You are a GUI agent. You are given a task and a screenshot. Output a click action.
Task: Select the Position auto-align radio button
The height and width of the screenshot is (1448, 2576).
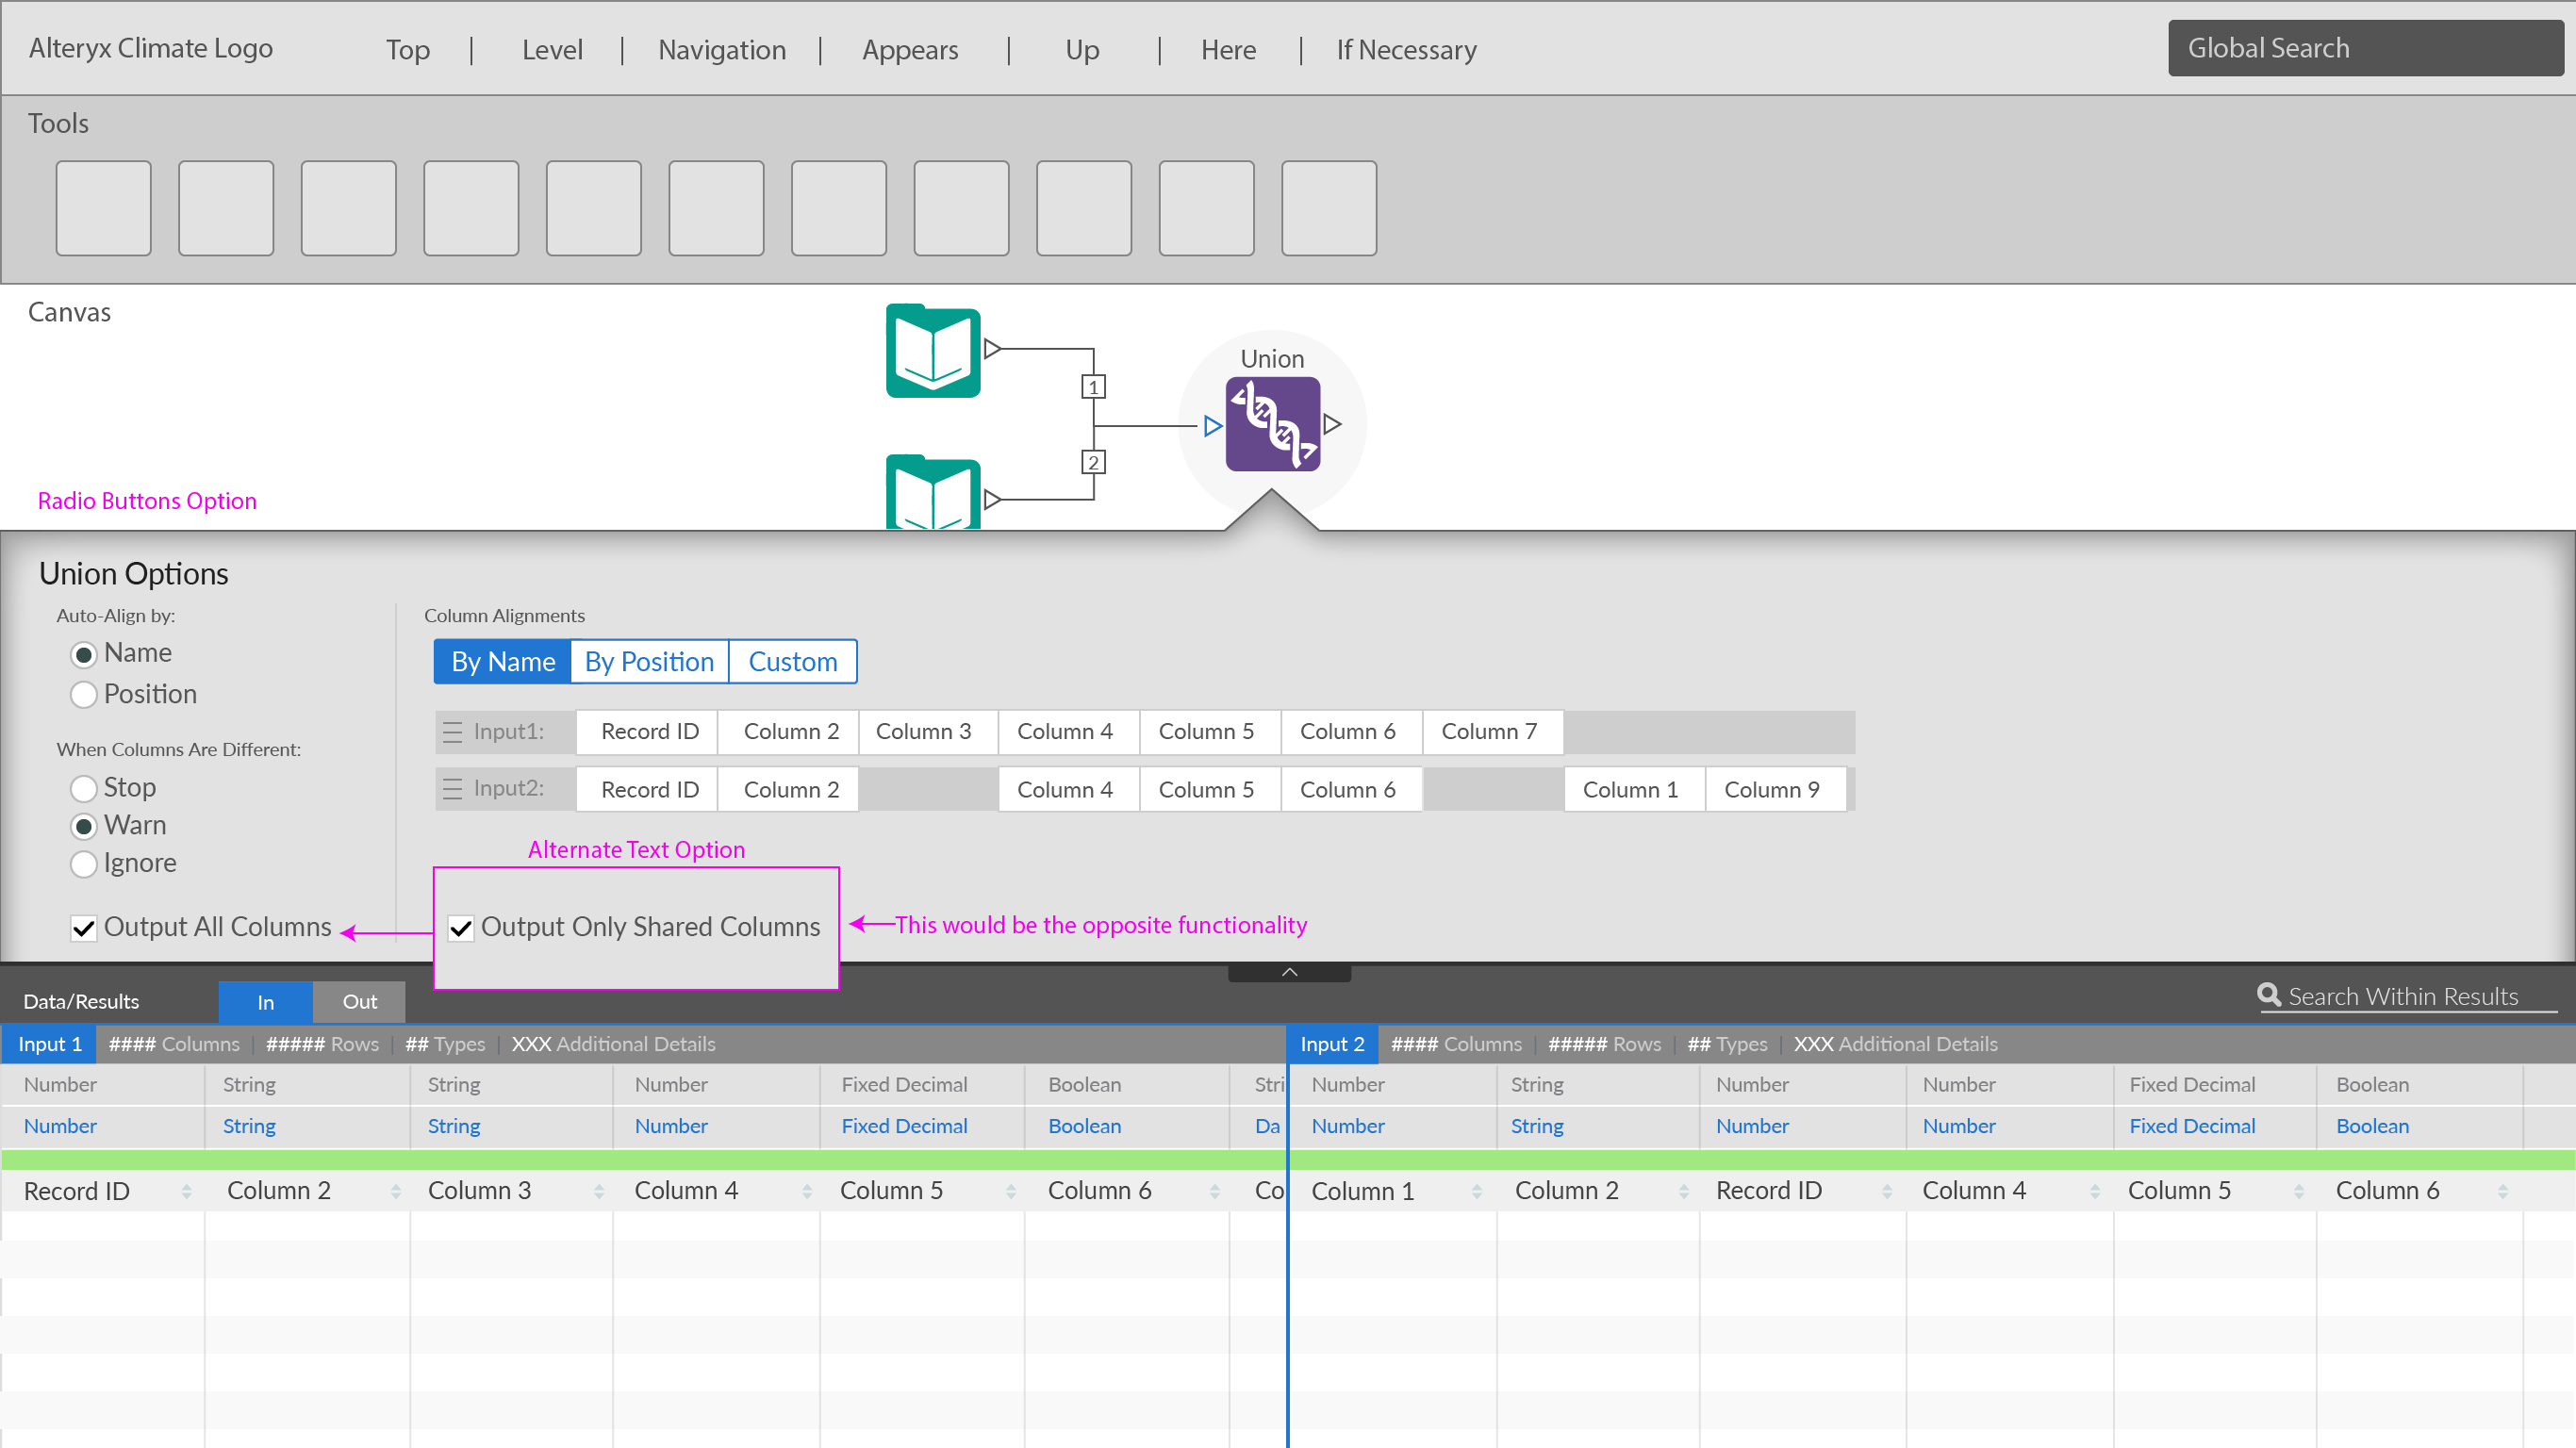[x=84, y=695]
